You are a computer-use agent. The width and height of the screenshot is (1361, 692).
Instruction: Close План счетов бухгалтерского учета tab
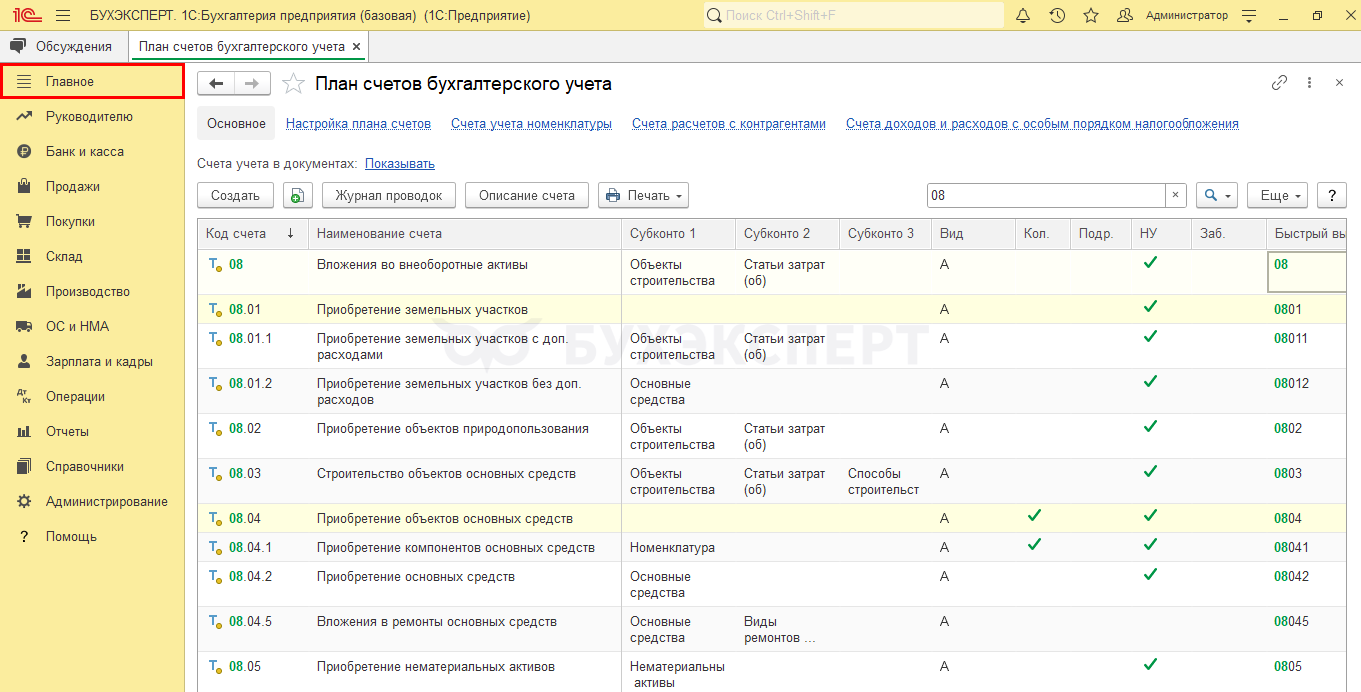(357, 46)
